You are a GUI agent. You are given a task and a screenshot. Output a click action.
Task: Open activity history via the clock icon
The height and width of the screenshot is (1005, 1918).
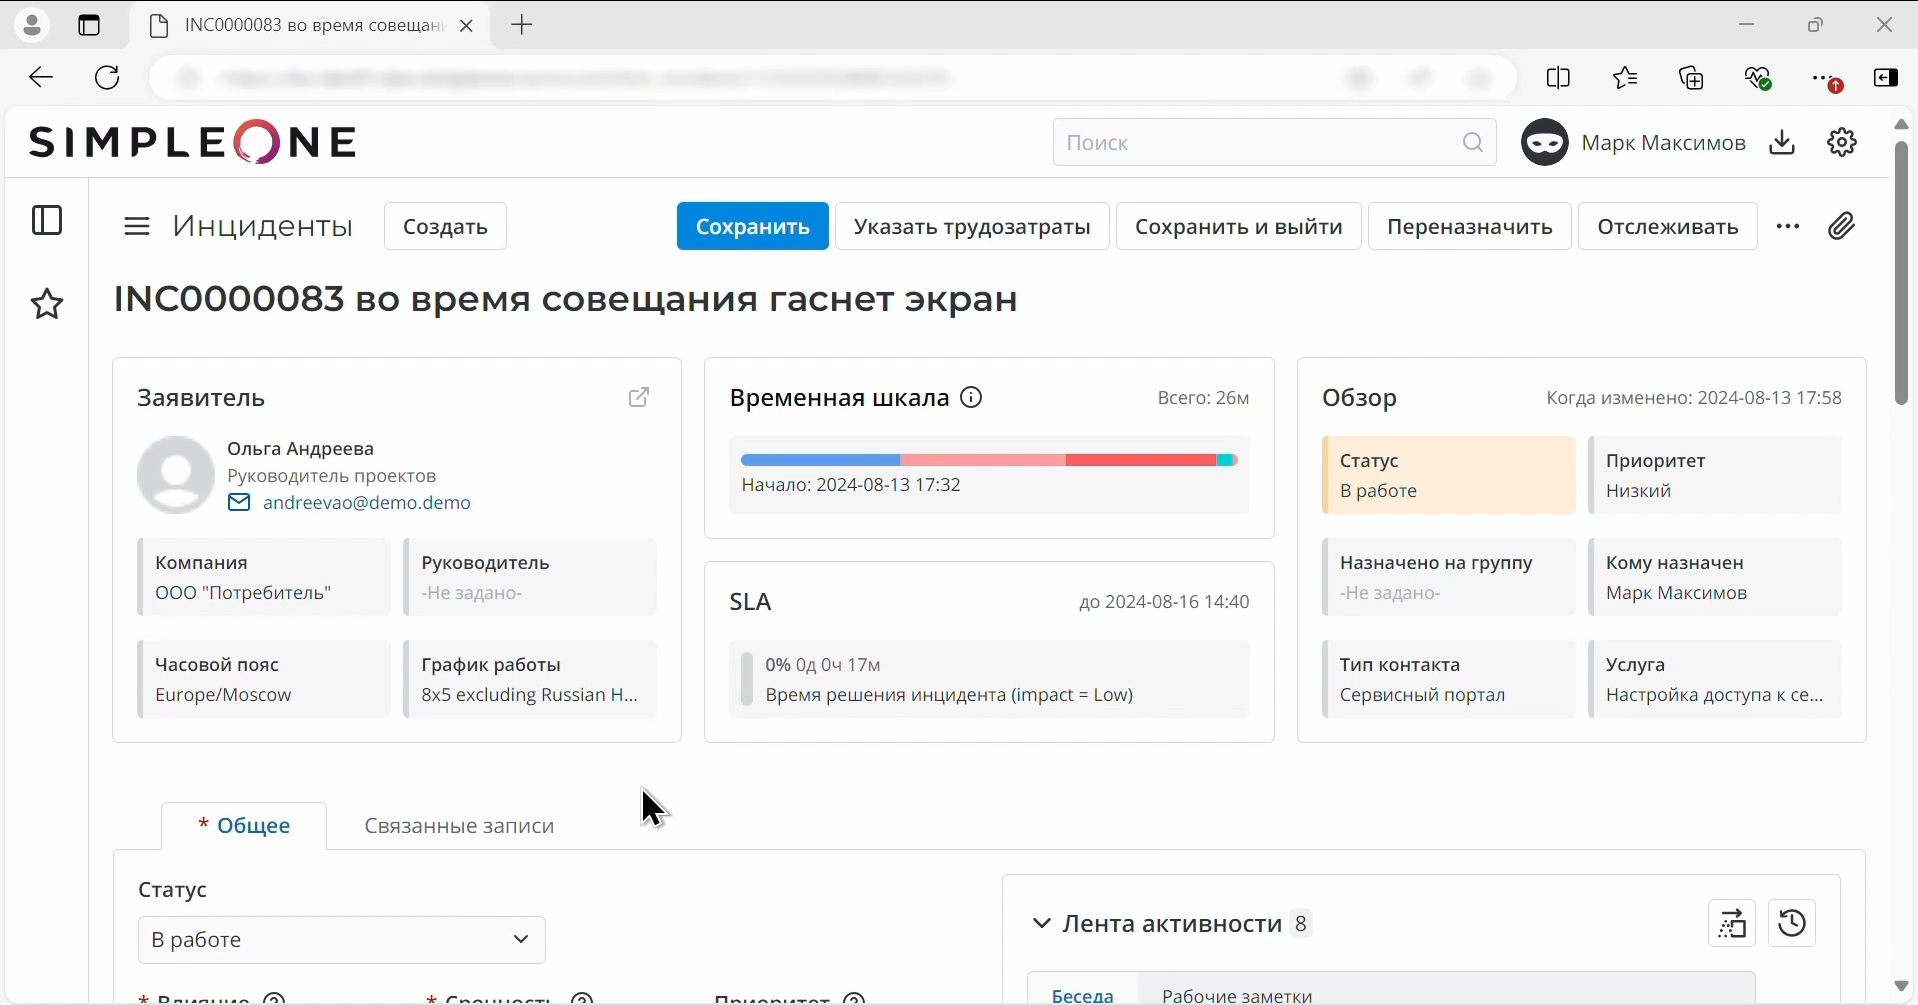click(1792, 922)
